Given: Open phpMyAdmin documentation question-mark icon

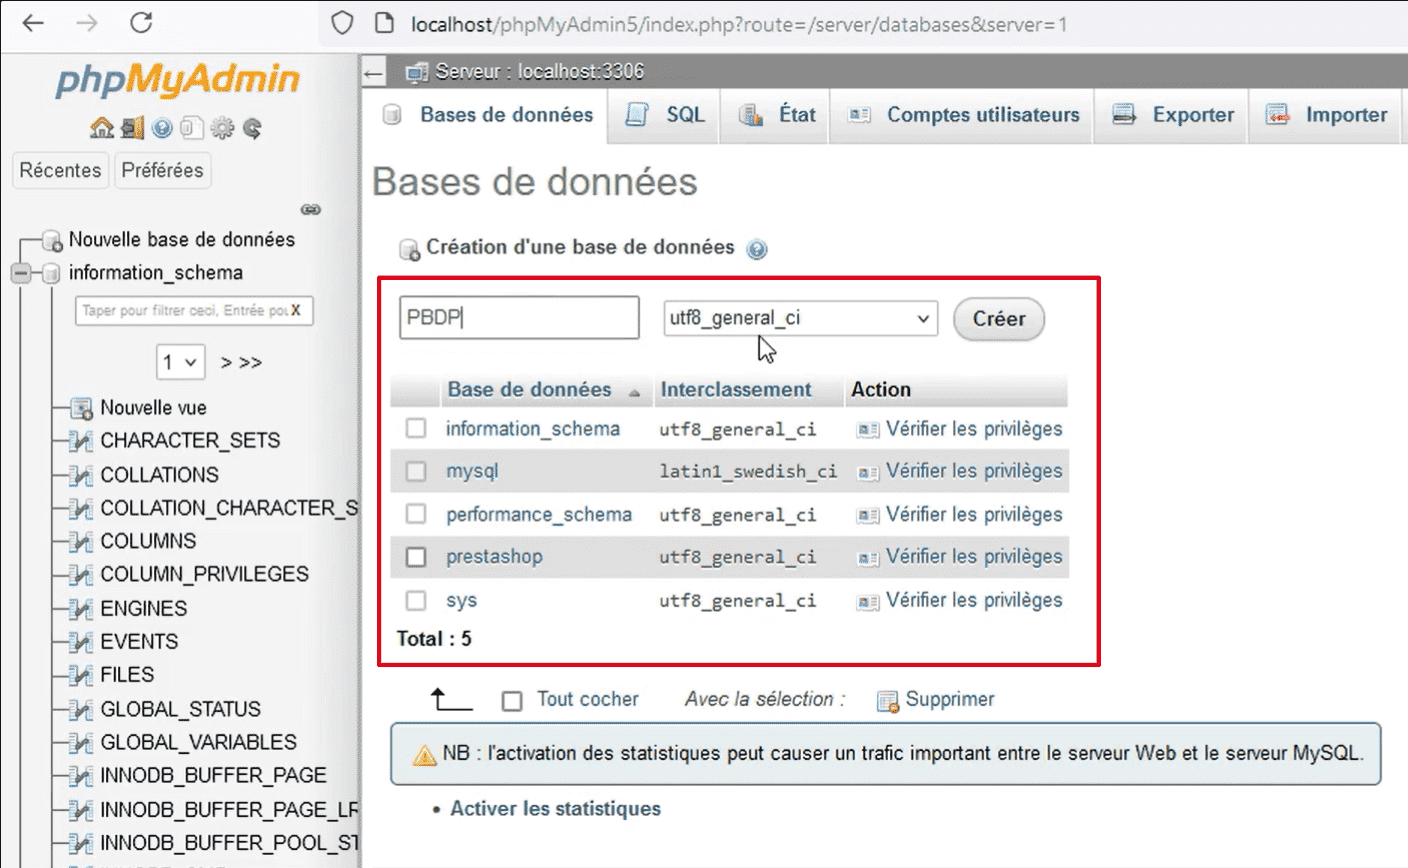Looking at the screenshot, I should tap(162, 128).
